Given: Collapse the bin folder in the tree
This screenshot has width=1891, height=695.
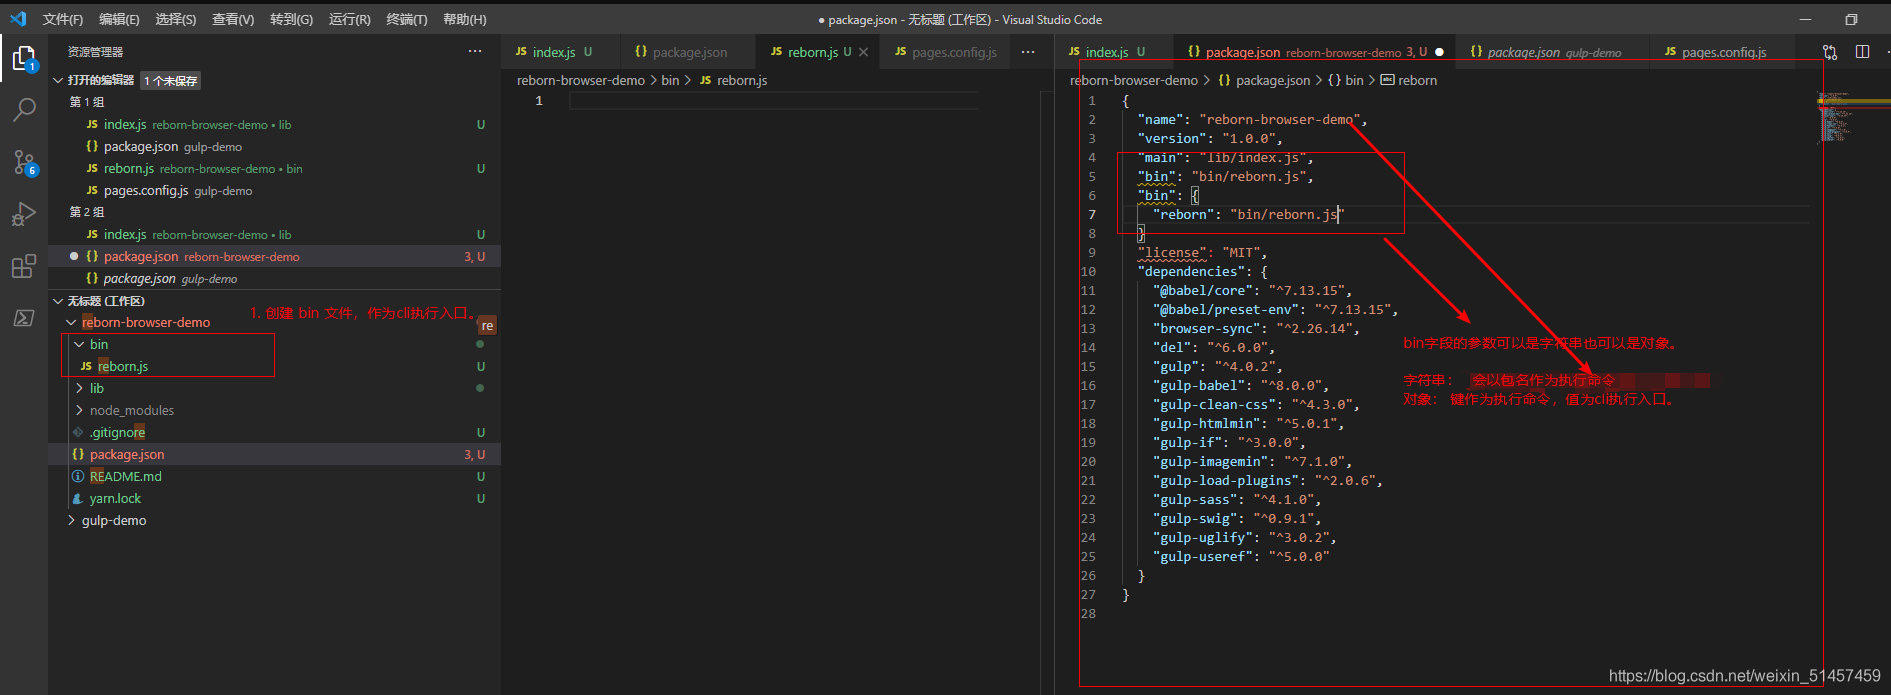Looking at the screenshot, I should tap(79, 344).
